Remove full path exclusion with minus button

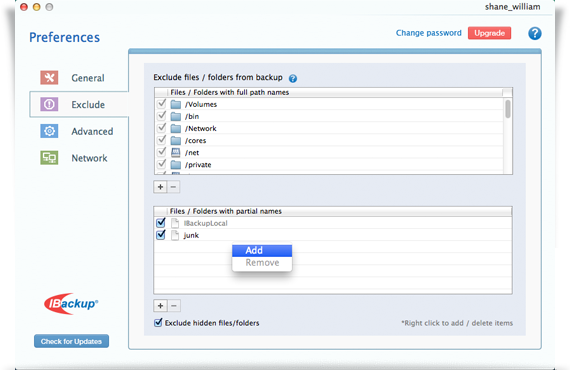pos(173,187)
